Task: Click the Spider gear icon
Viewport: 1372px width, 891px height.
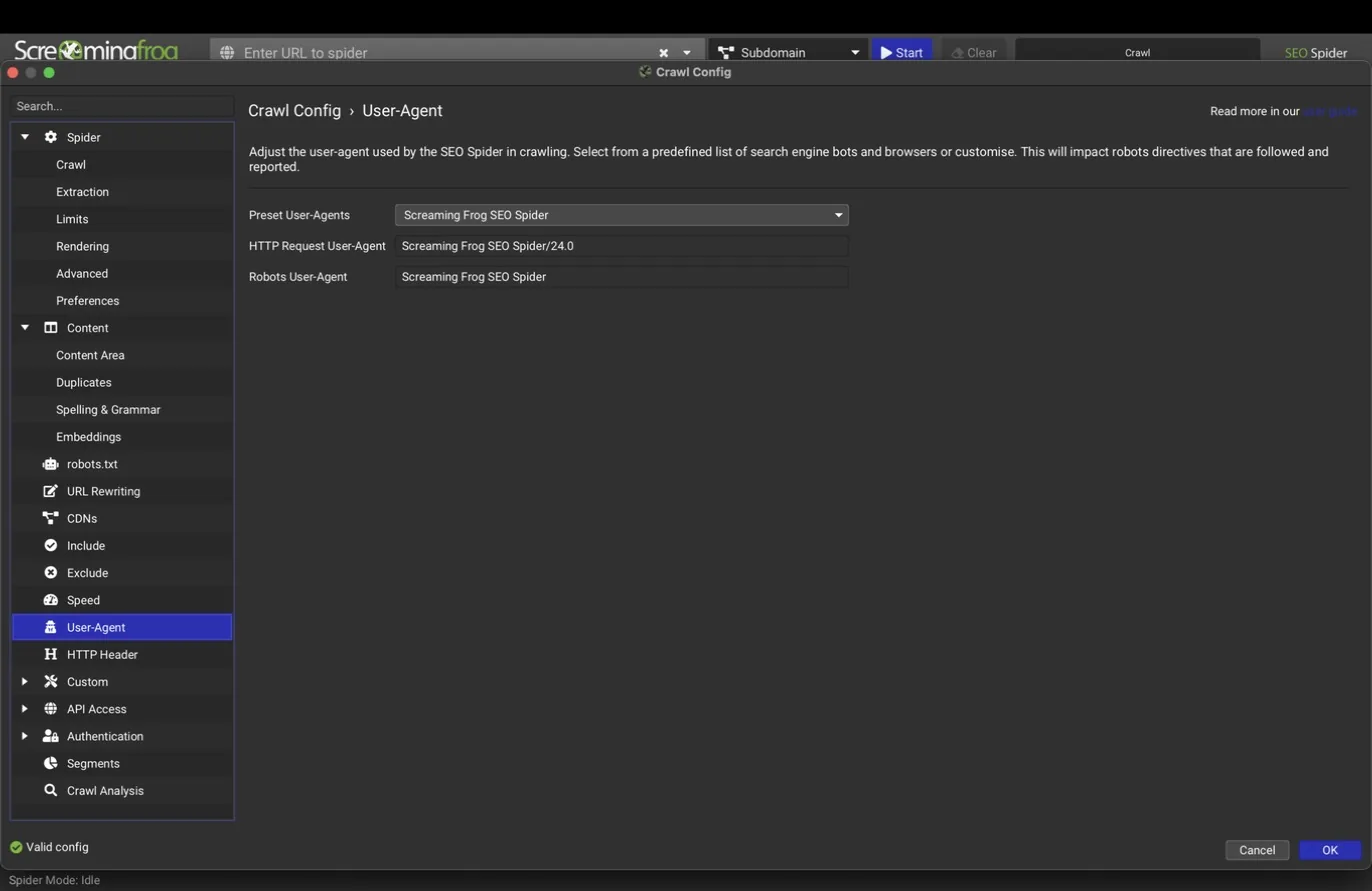Action: (x=50, y=137)
